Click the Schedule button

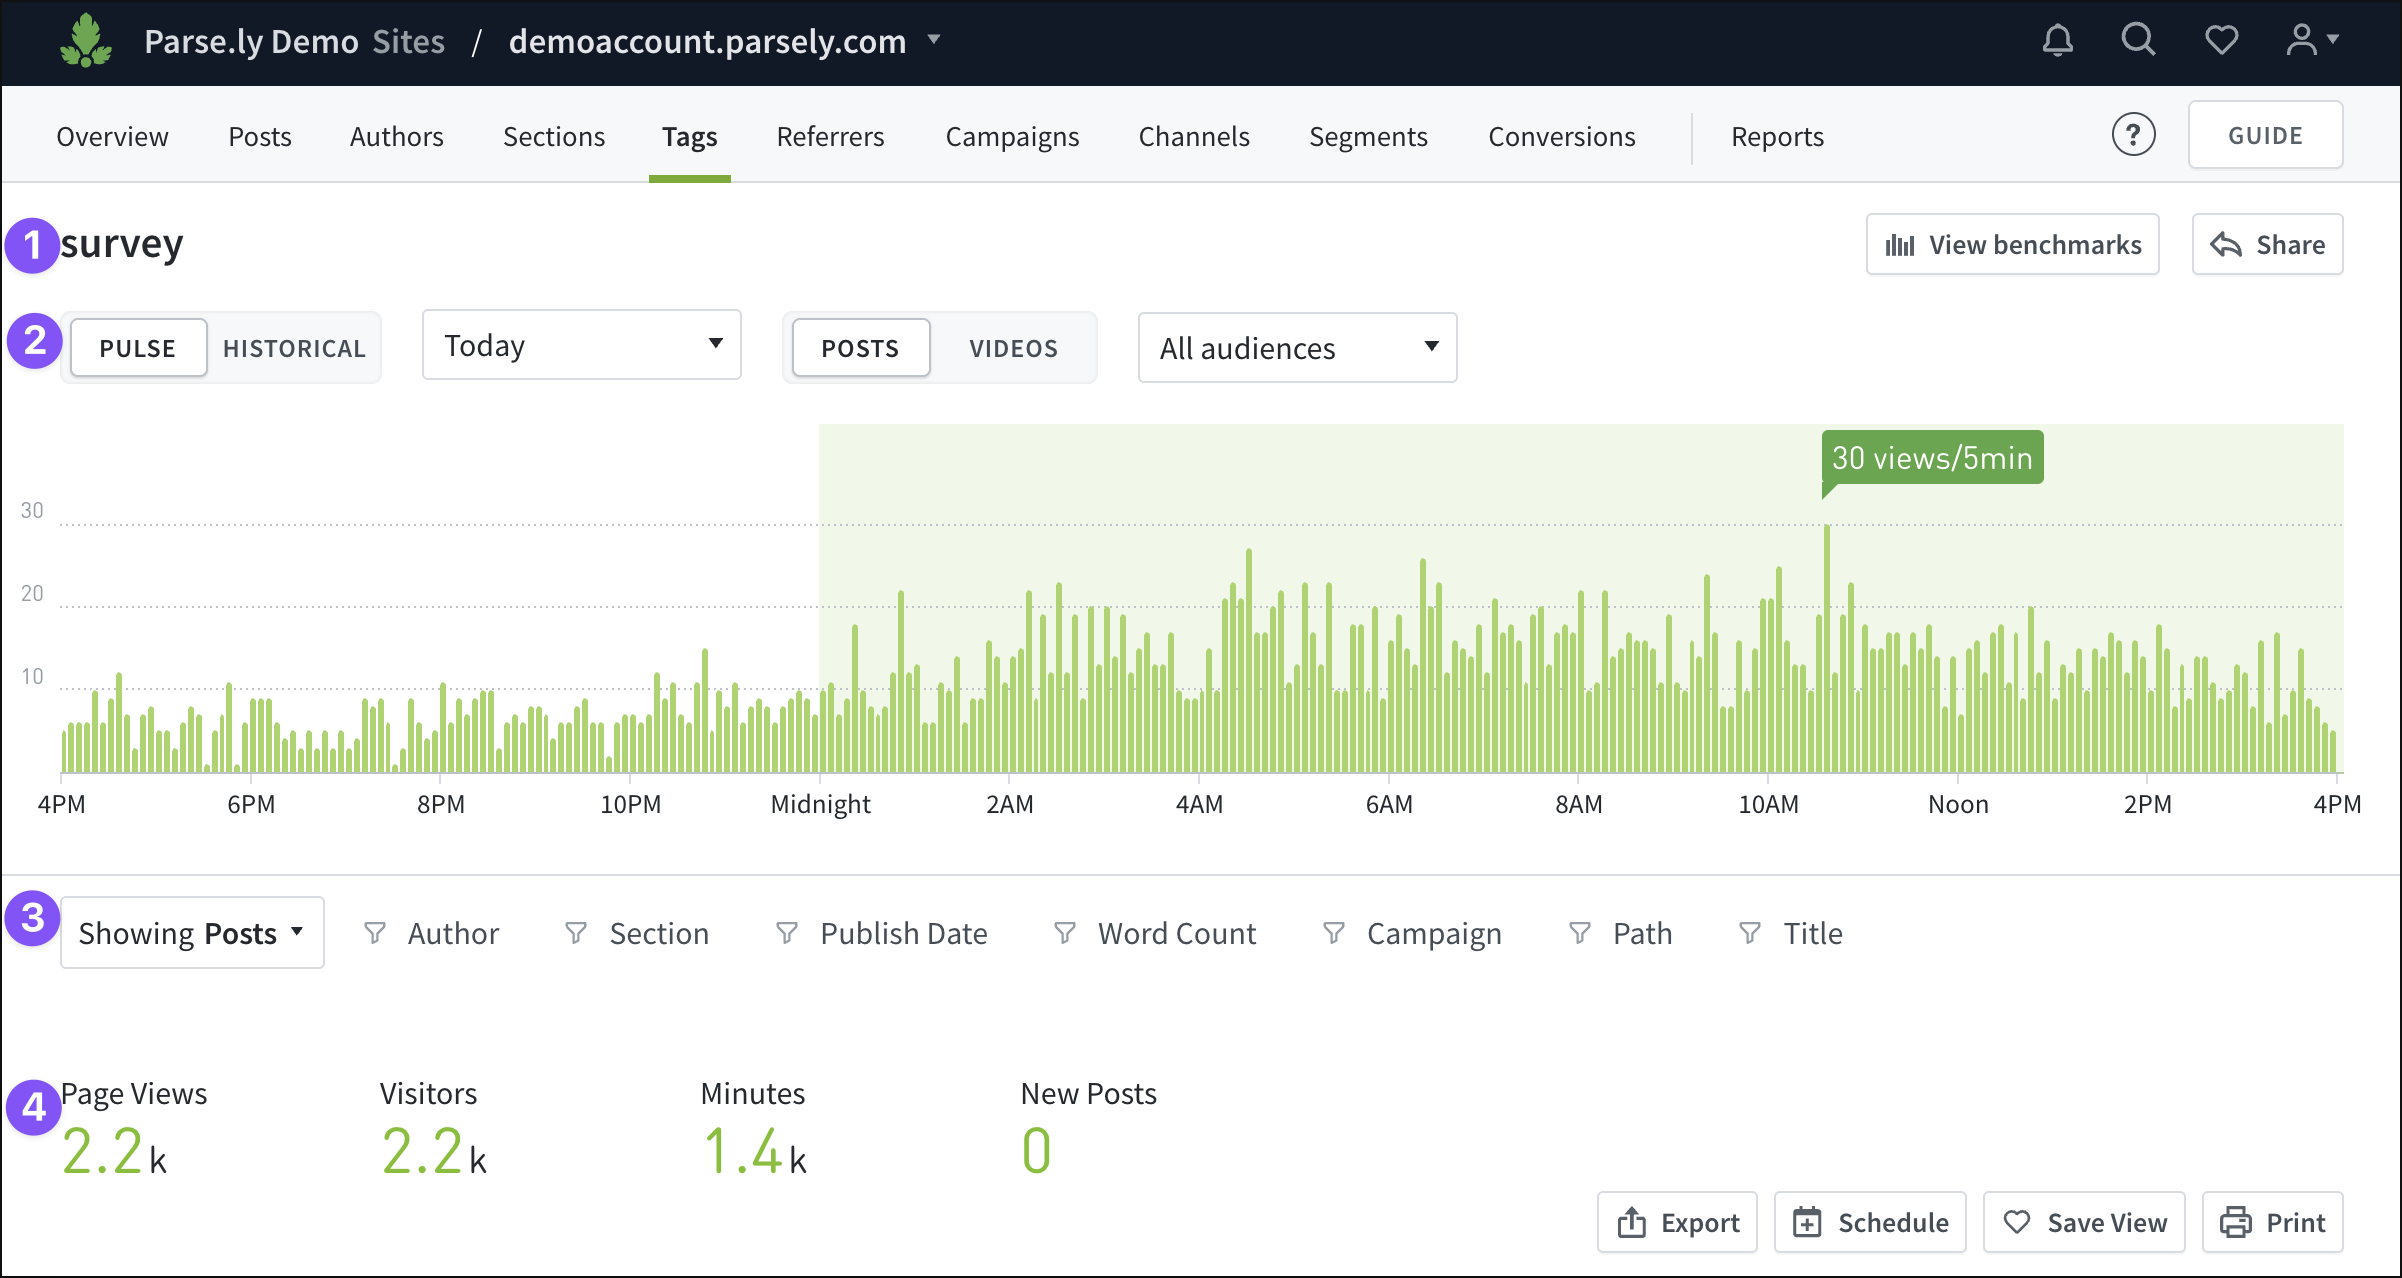click(x=1871, y=1222)
